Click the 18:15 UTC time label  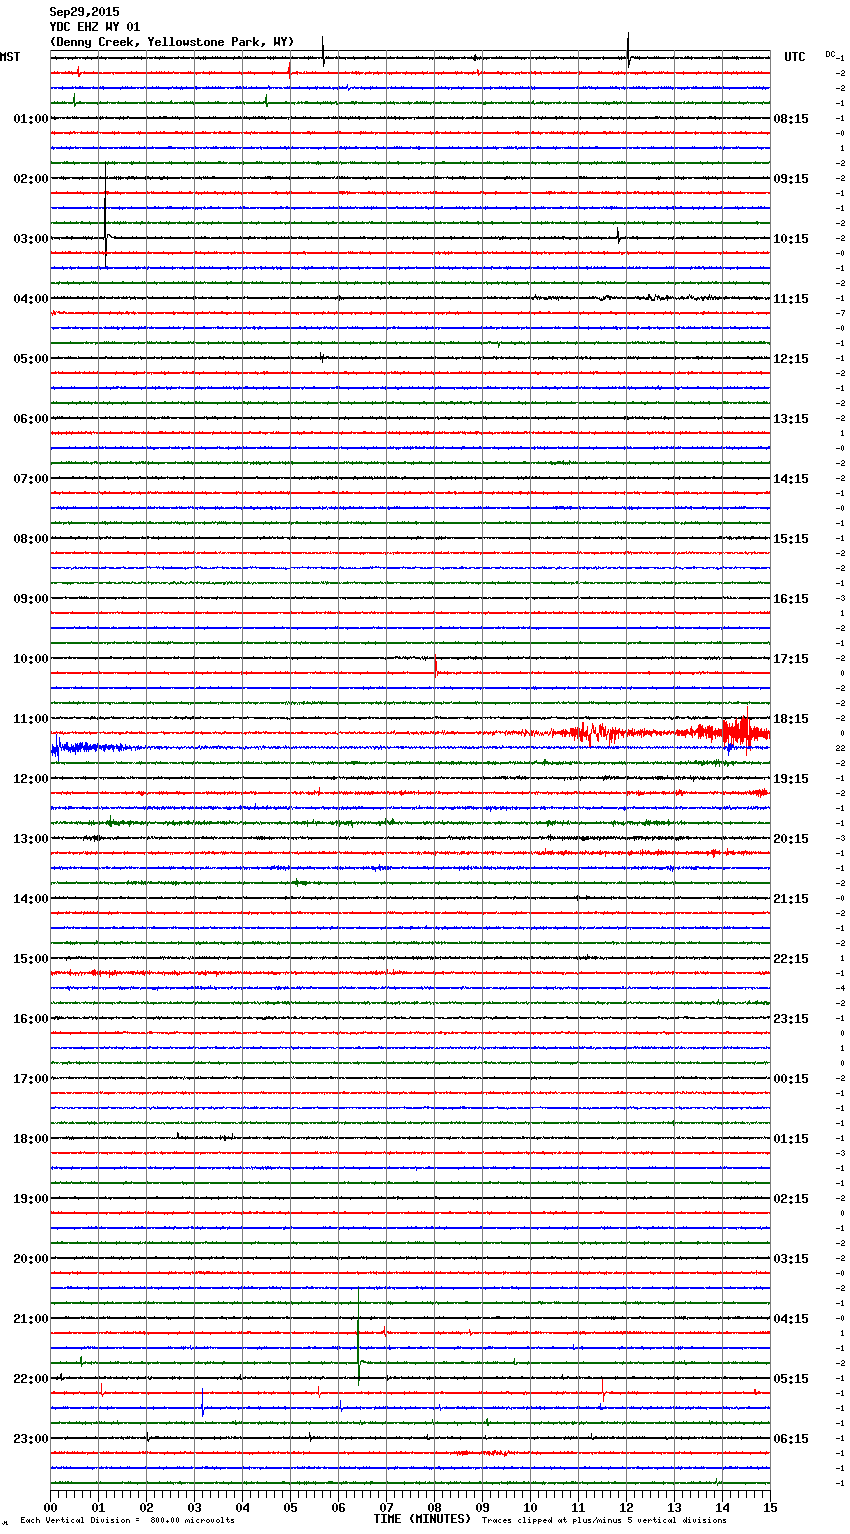coord(791,719)
